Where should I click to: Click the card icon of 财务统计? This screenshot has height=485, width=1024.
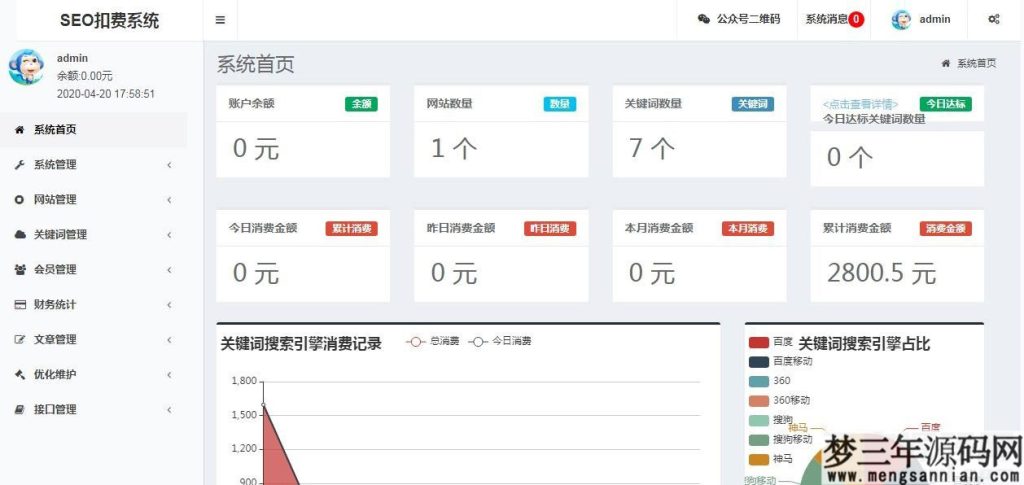click(x=20, y=305)
